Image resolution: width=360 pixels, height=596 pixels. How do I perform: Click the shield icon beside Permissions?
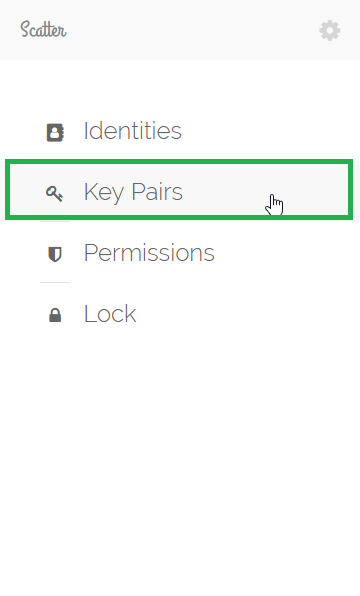tap(55, 254)
